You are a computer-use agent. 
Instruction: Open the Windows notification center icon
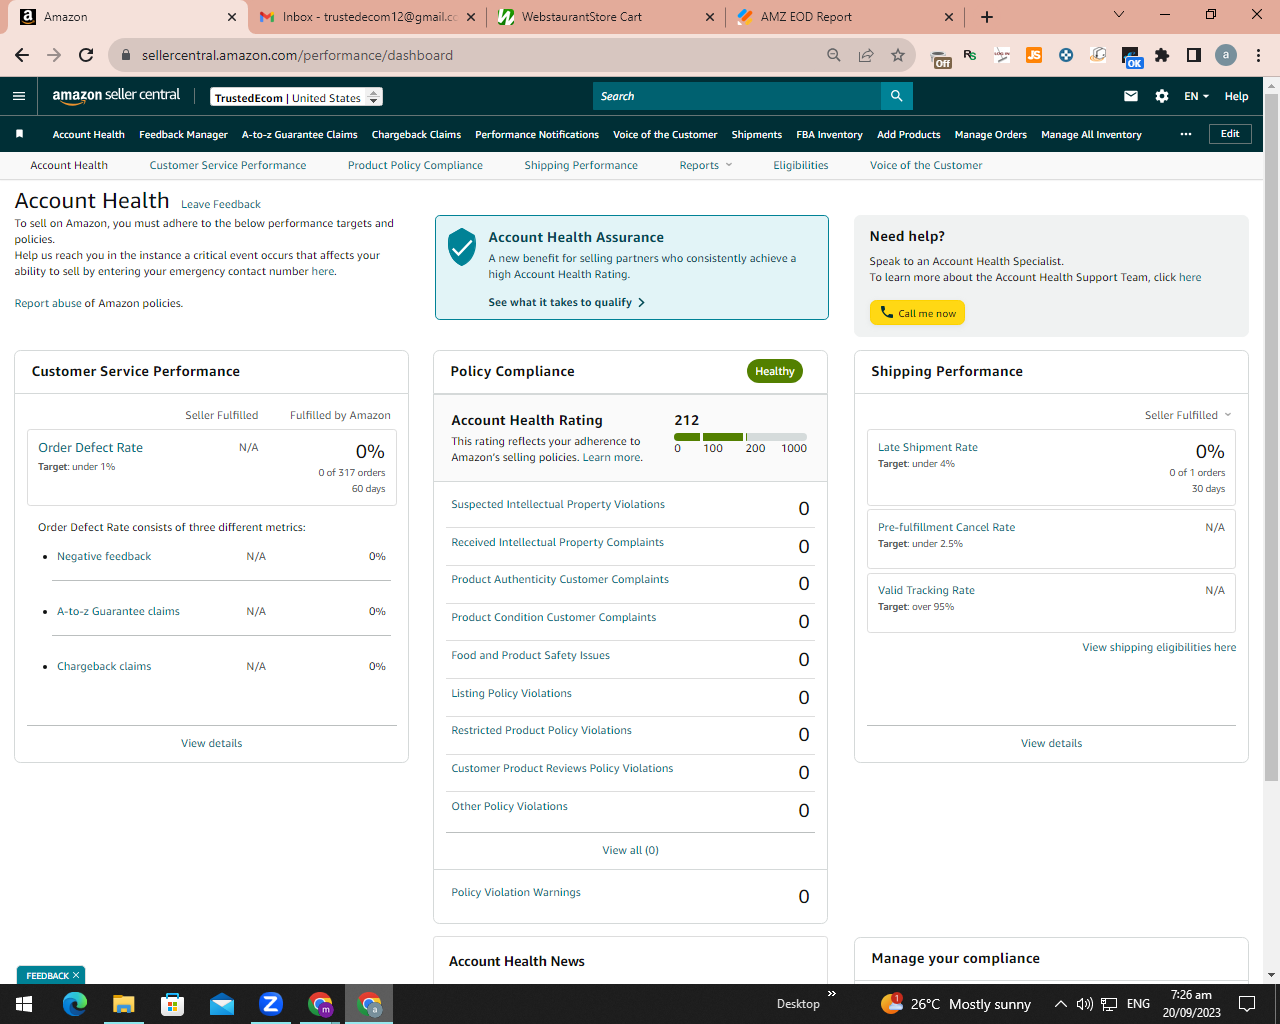point(1247,1004)
